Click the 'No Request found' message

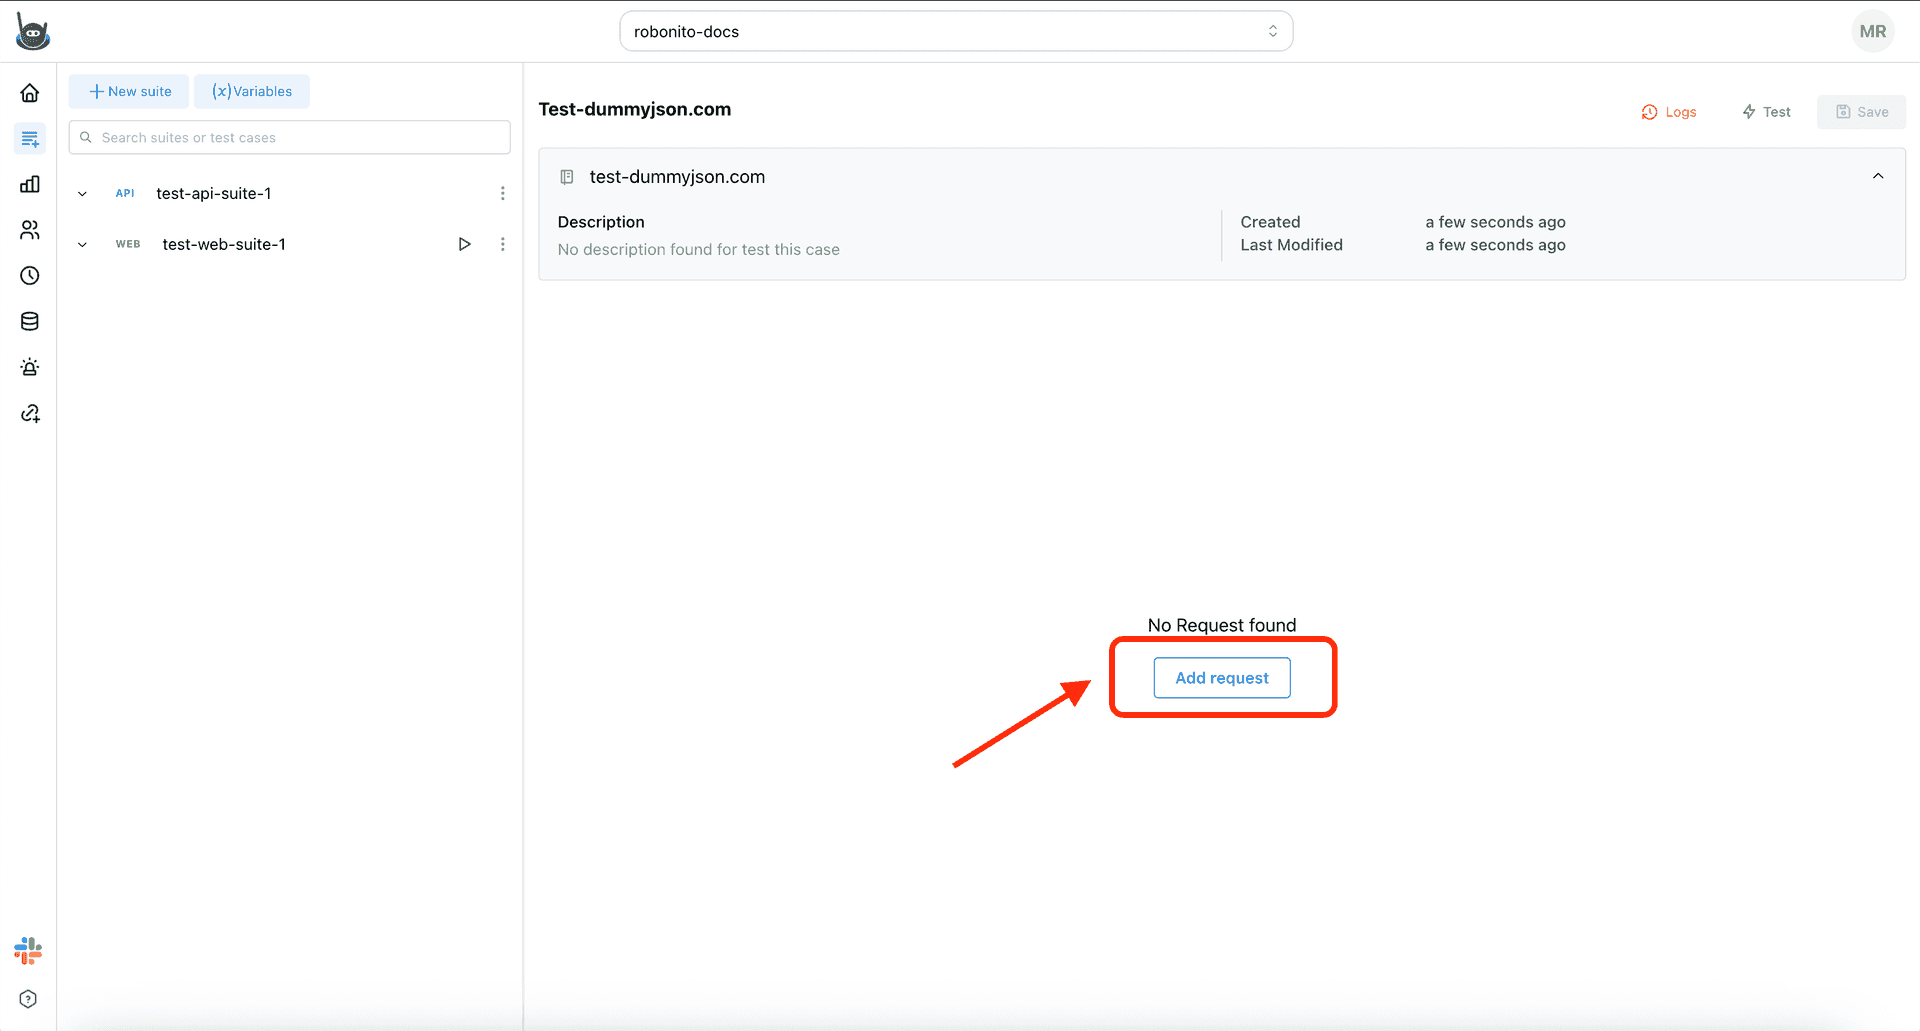coord(1222,625)
